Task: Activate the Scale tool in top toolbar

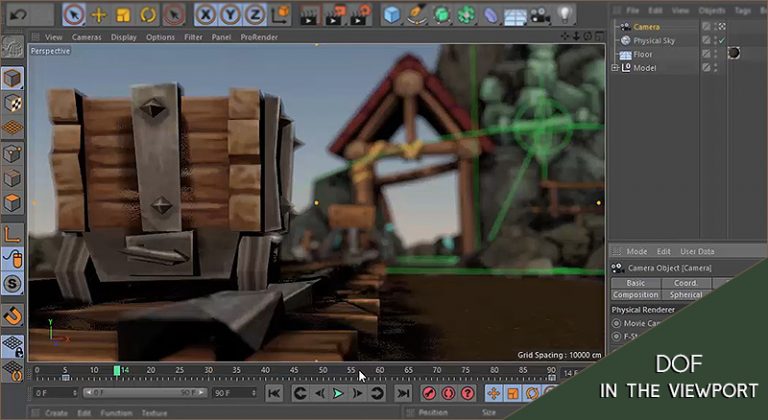Action: click(x=123, y=15)
